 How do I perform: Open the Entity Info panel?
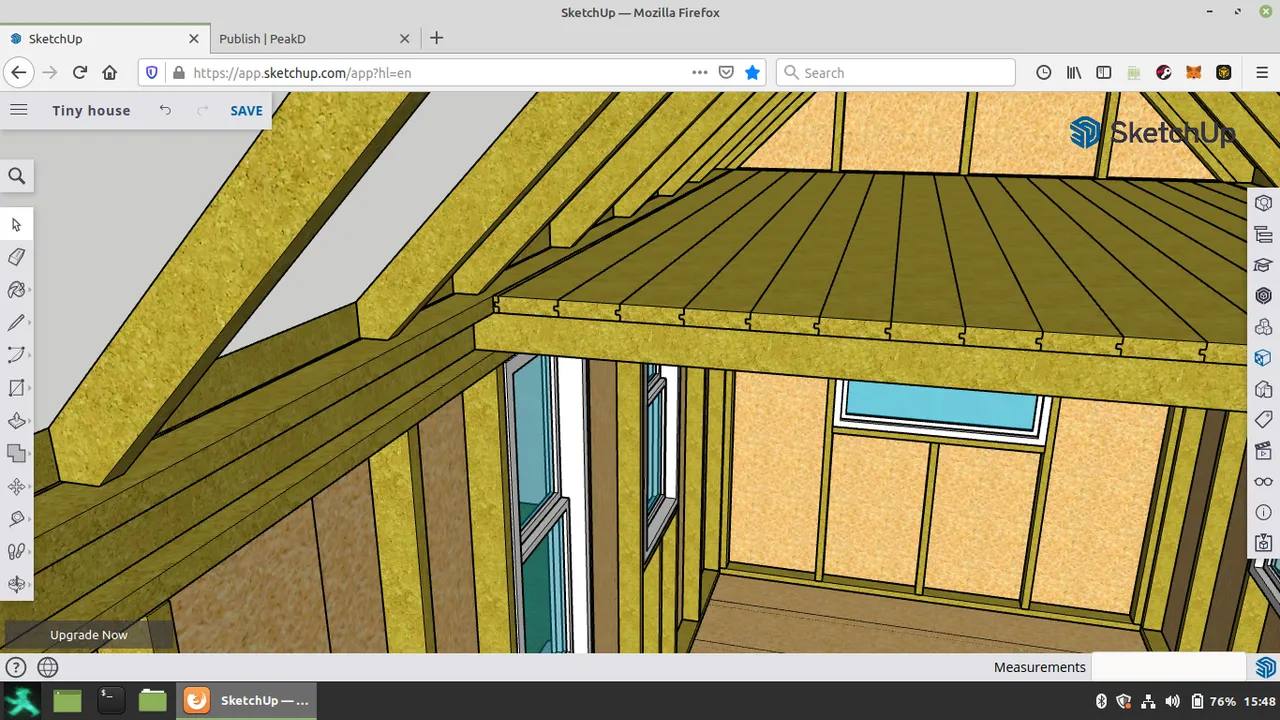(x=1264, y=202)
